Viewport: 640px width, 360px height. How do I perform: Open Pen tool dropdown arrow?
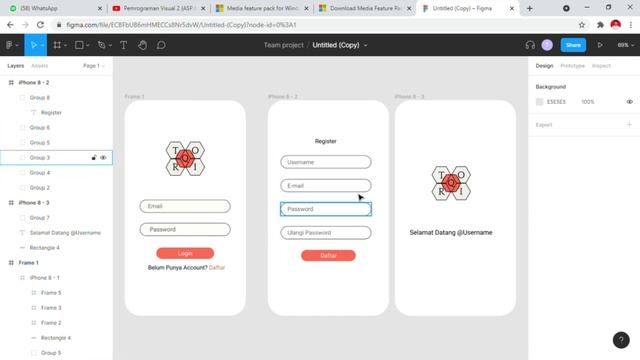pos(110,45)
